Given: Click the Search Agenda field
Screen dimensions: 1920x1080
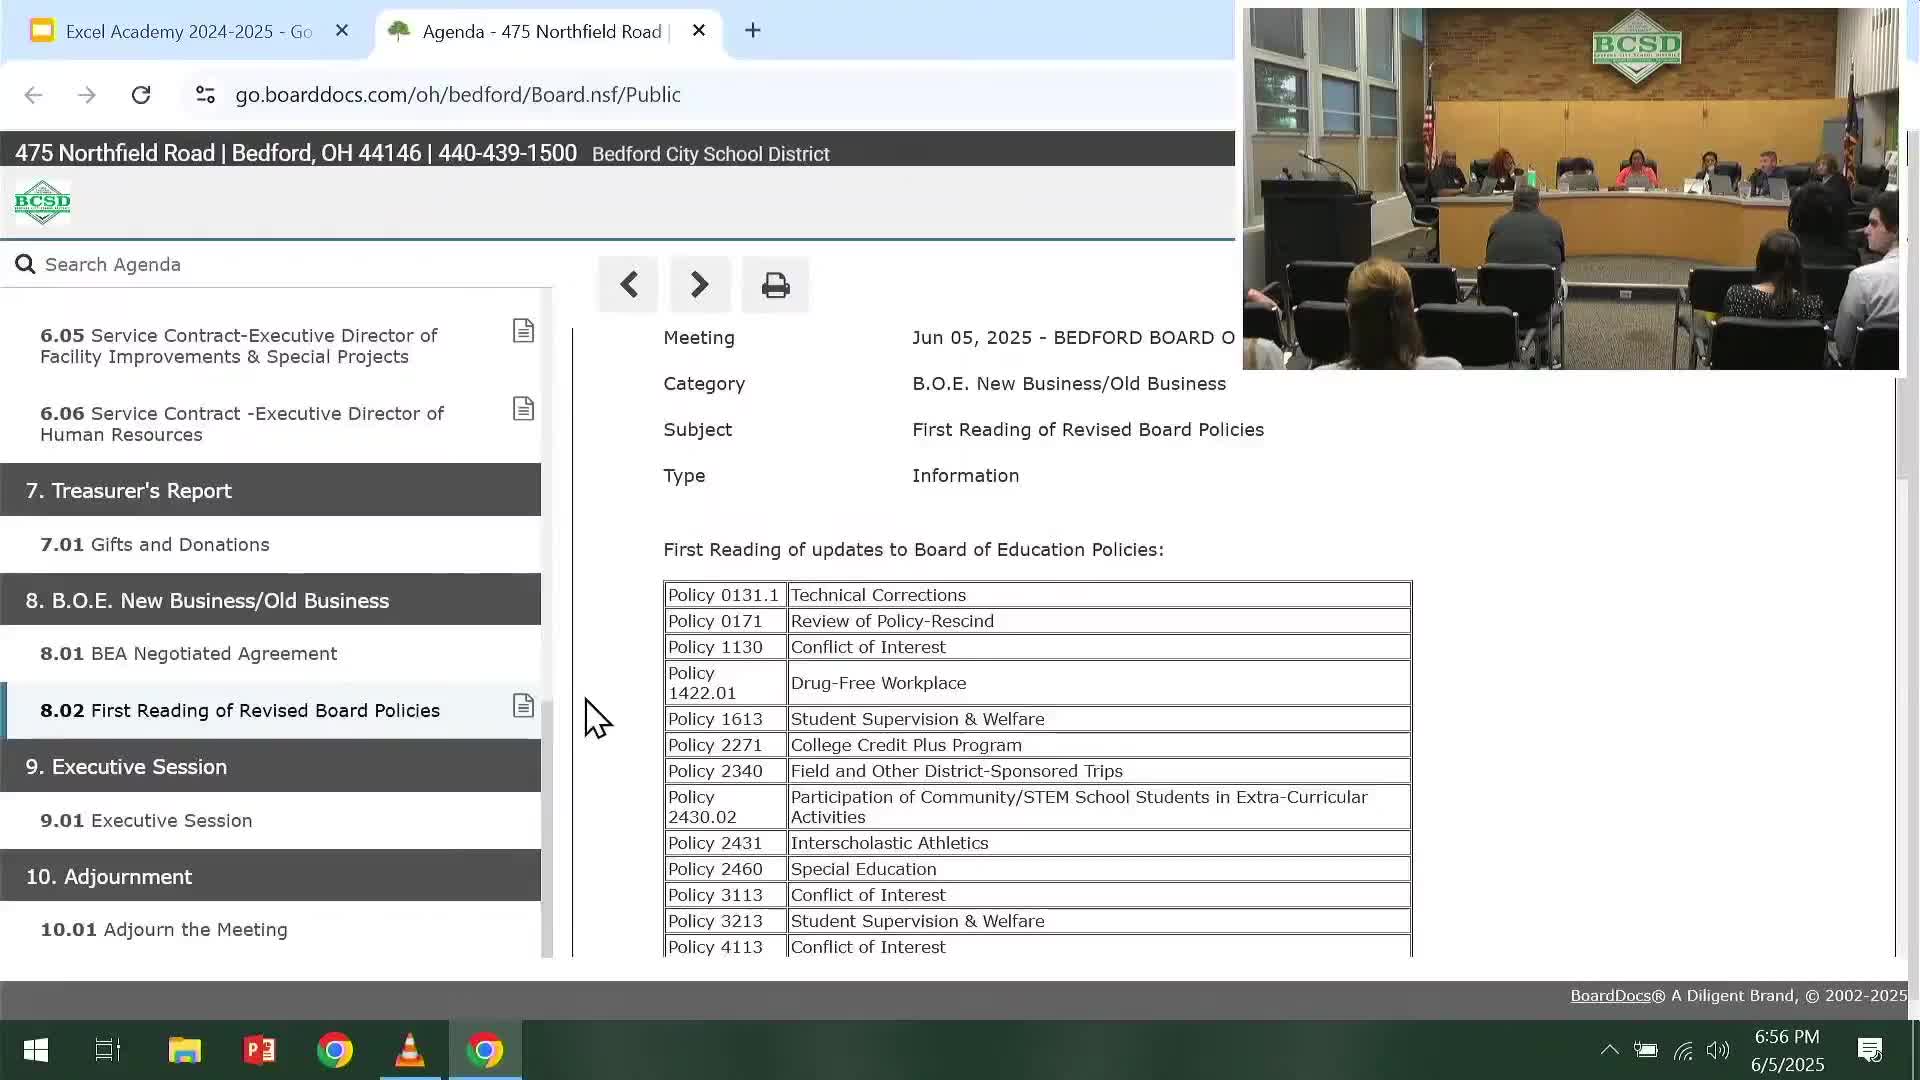Looking at the screenshot, I should point(280,264).
